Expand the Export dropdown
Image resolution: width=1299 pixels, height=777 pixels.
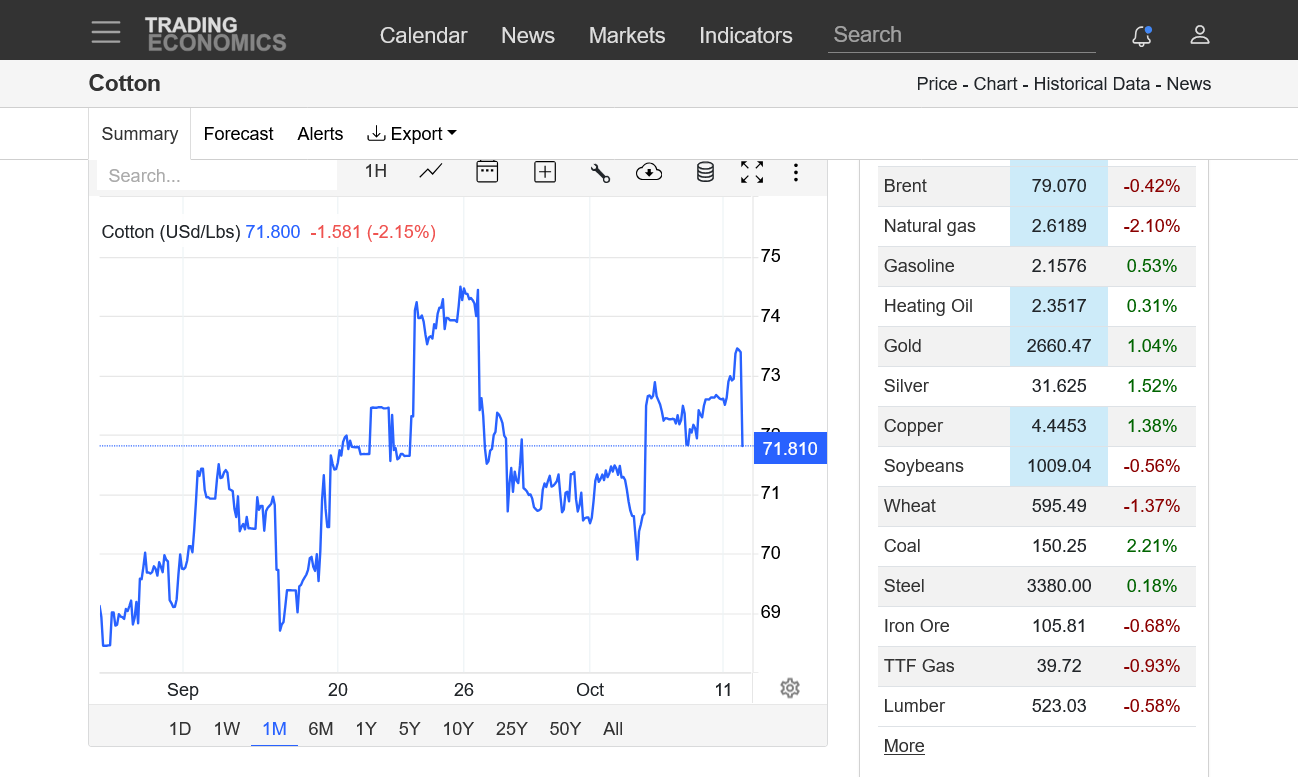412,134
